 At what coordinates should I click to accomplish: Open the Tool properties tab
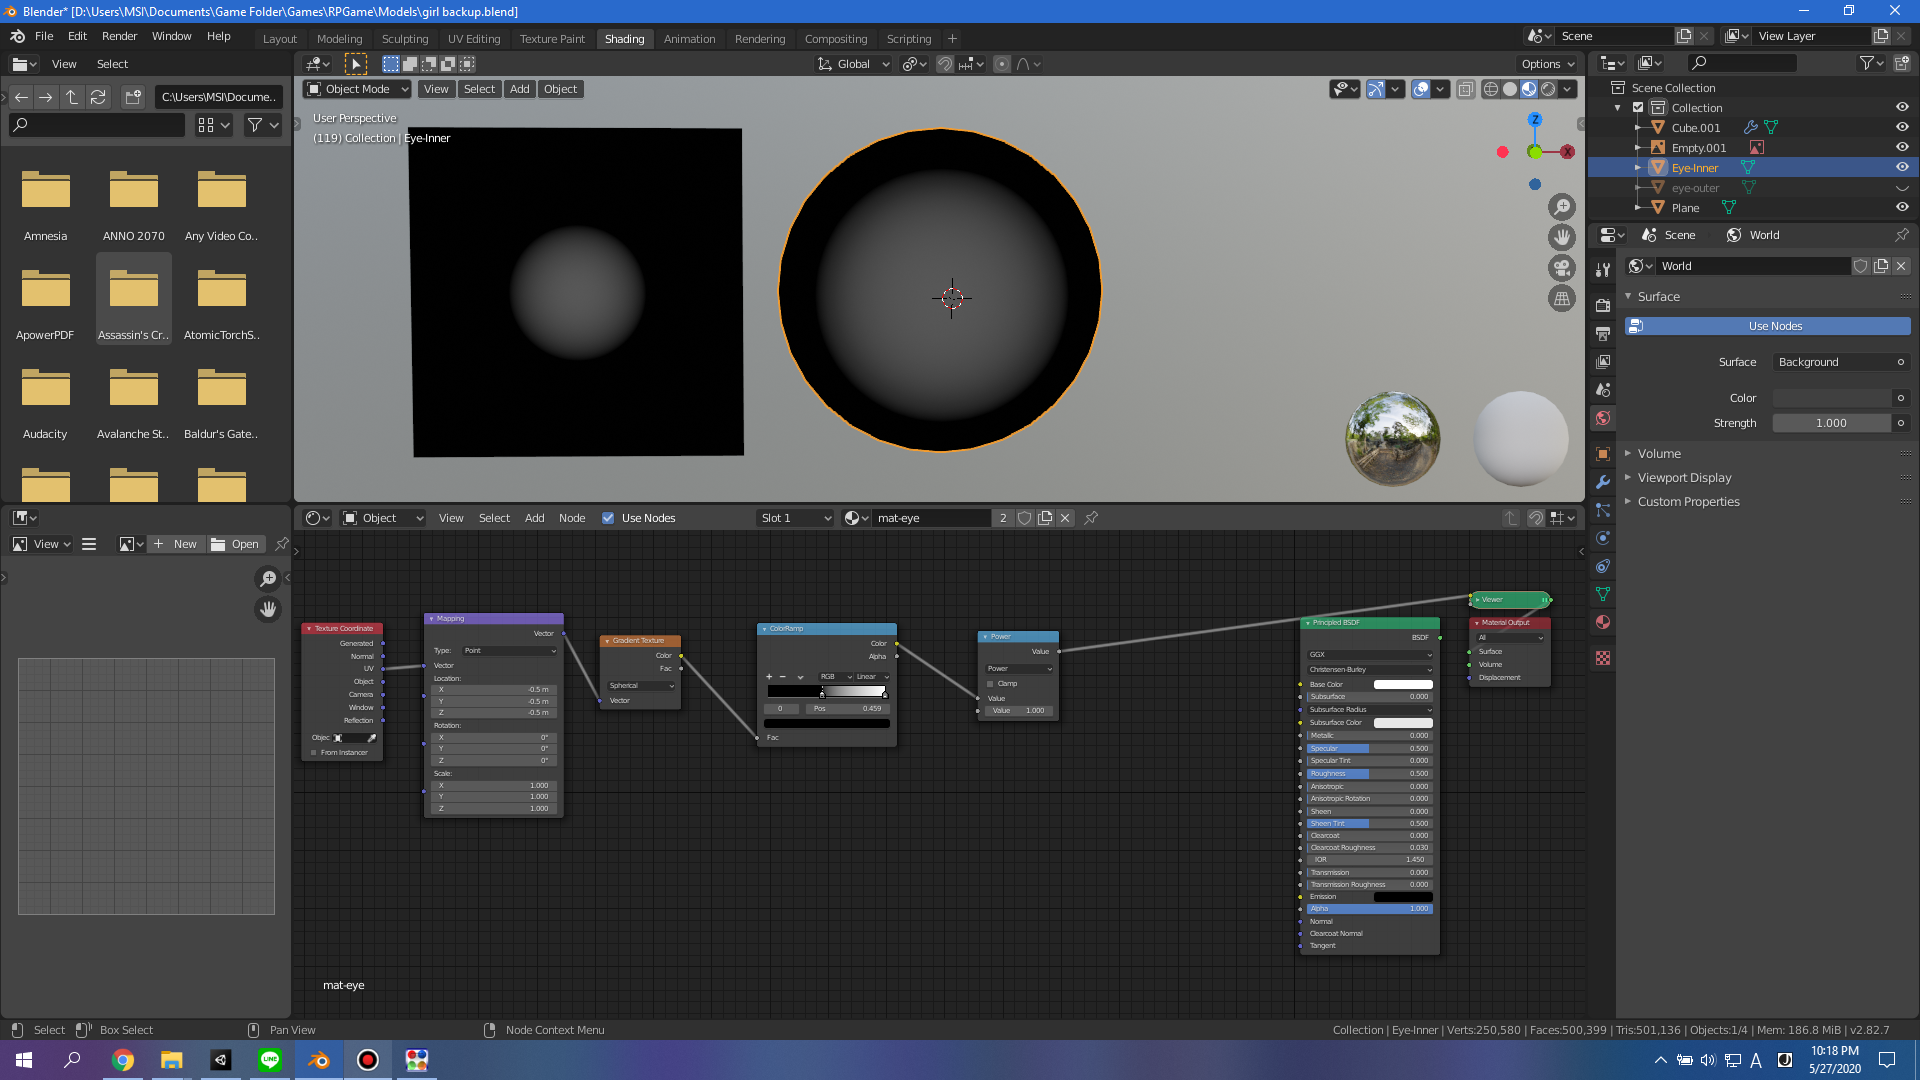click(x=1603, y=270)
